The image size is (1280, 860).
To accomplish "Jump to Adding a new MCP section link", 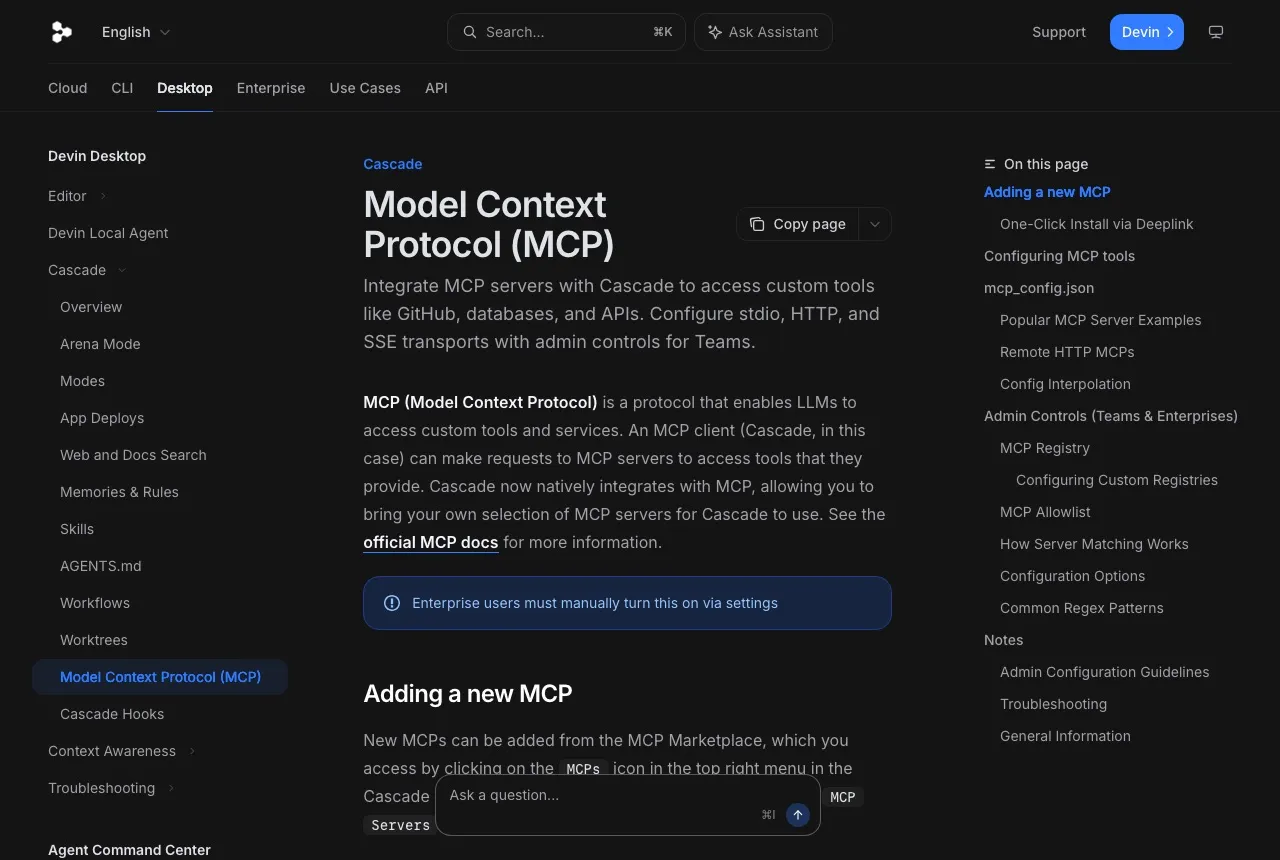I will [x=1047, y=192].
